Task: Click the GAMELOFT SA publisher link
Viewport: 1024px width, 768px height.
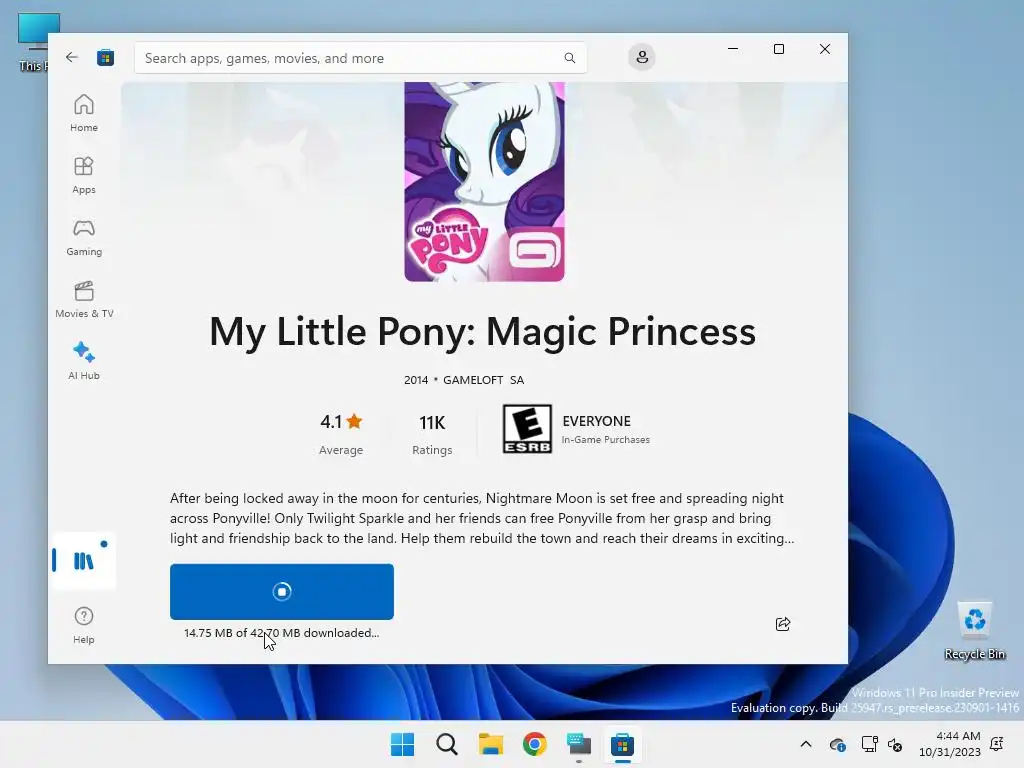Action: pos(483,380)
